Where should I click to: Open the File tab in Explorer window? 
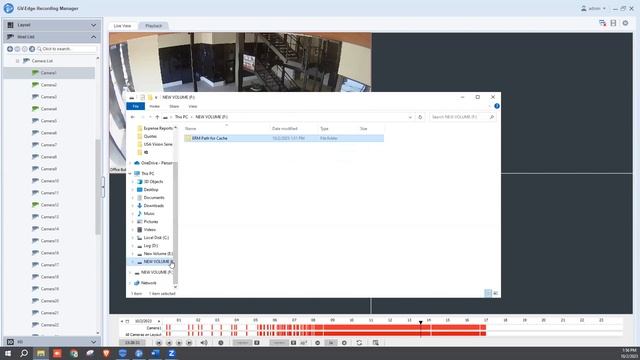point(136,106)
